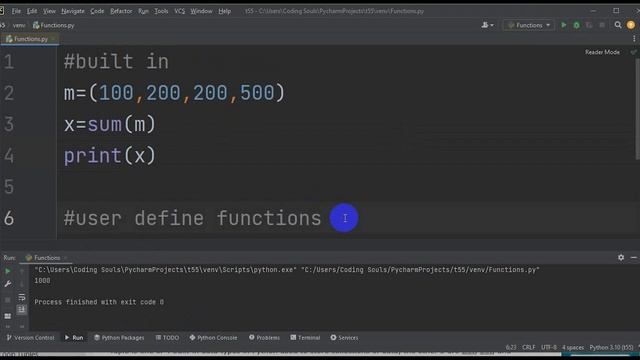Click the Functions.py breadcrumb in navigation bar
Viewport: 640px width, 360px height.
pyautogui.click(x=53, y=25)
